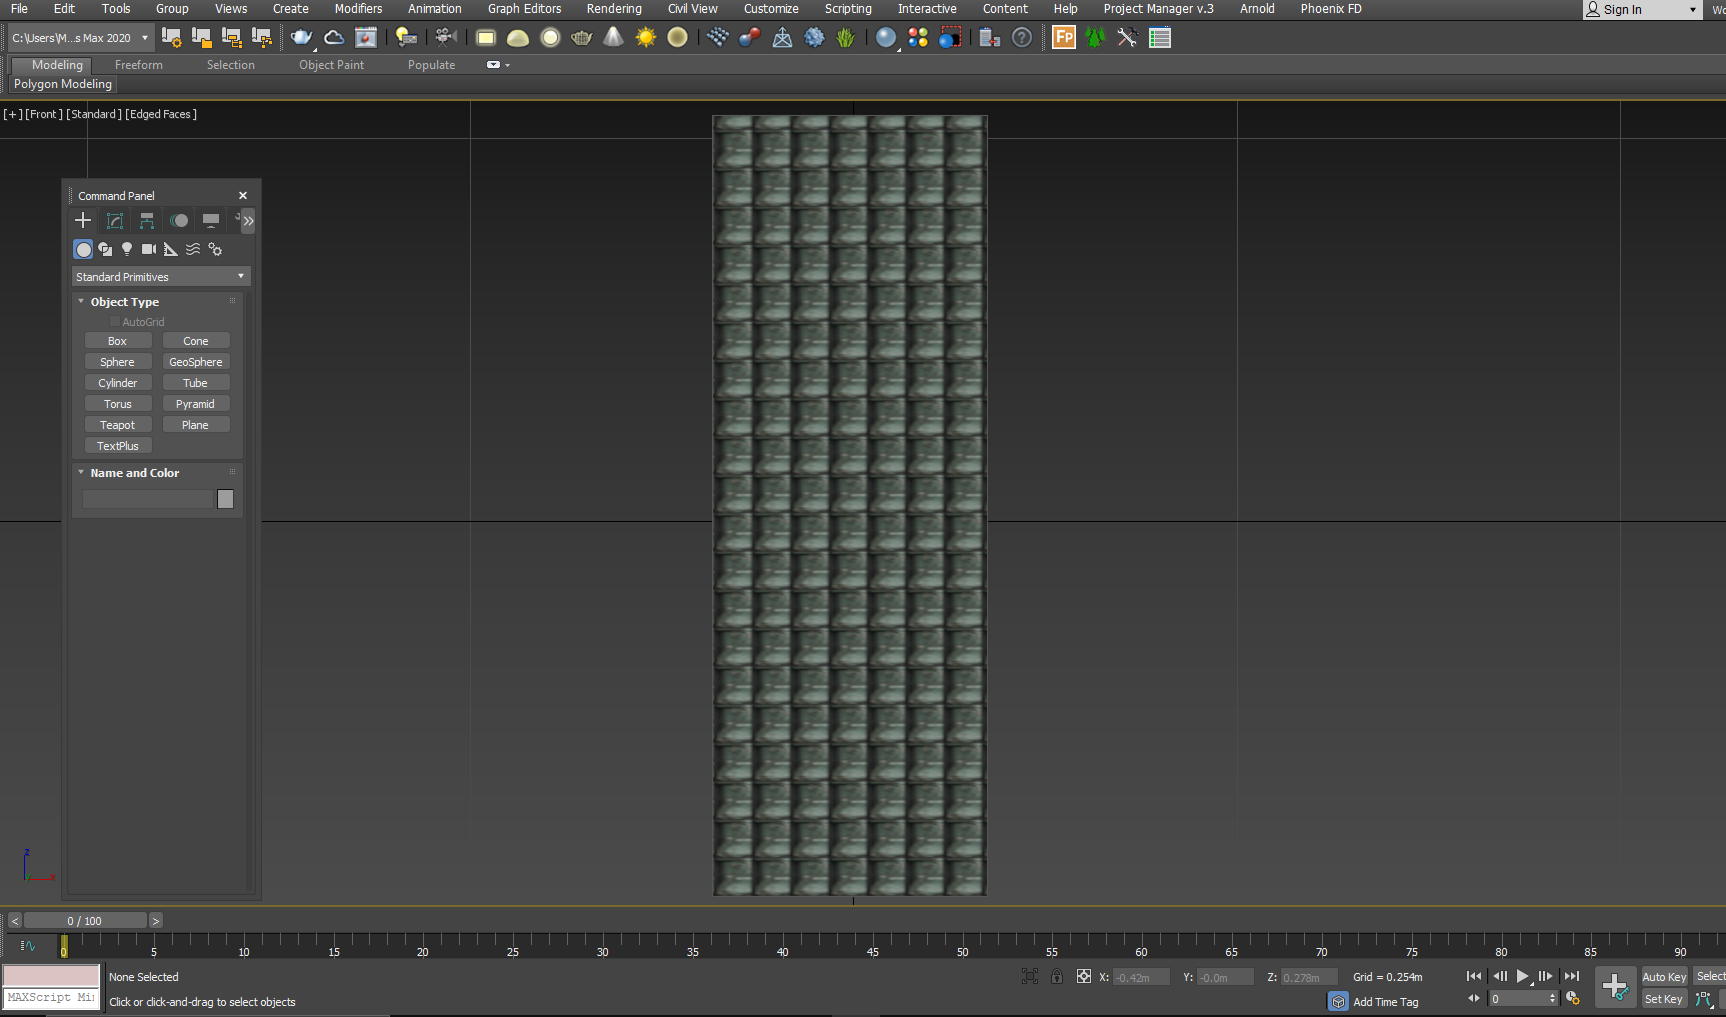Open the object color swatch in Name and Color
This screenshot has width=1726, height=1017.
225,498
